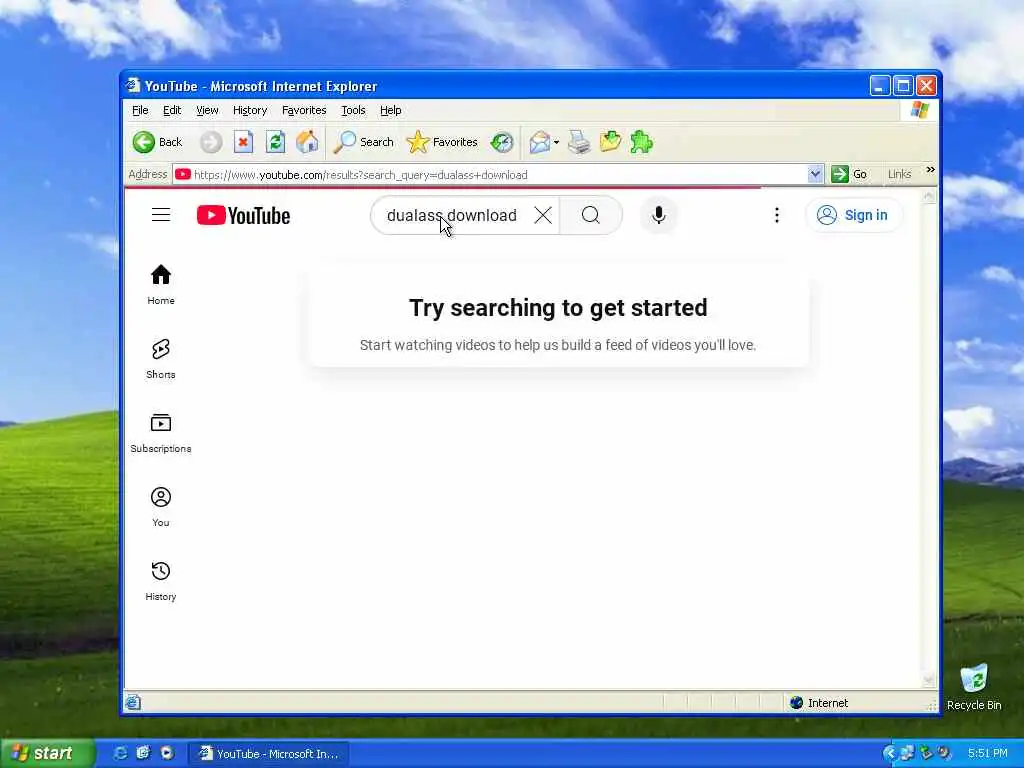Open History in the YouTube sidebar
Image resolution: width=1024 pixels, height=768 pixels.
[161, 581]
